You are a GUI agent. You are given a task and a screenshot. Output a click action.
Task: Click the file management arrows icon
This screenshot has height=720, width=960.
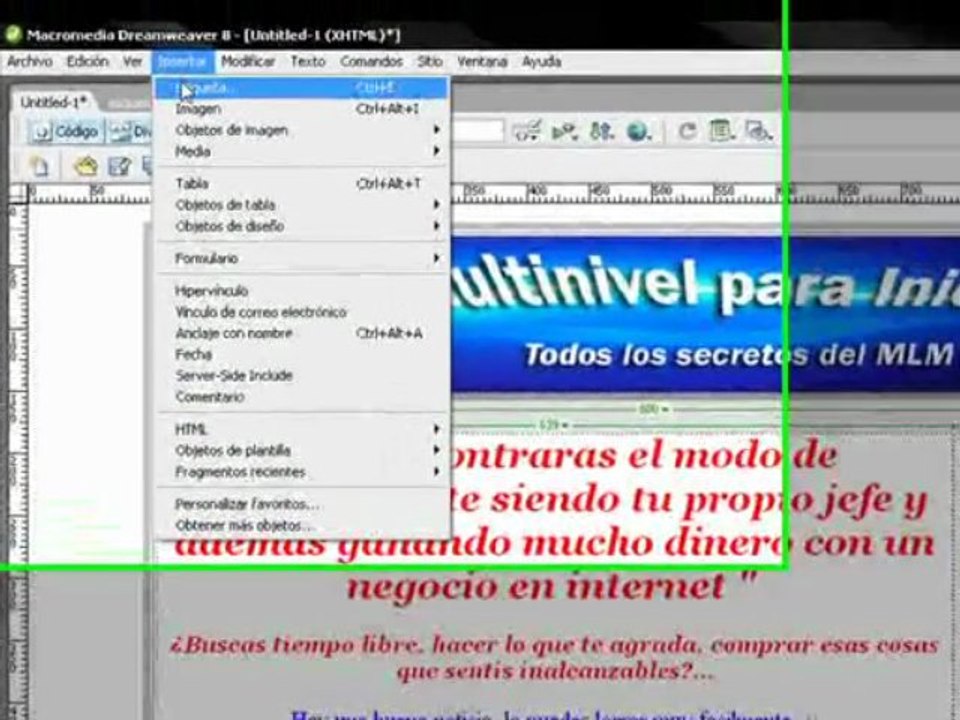pyautogui.click(x=602, y=131)
